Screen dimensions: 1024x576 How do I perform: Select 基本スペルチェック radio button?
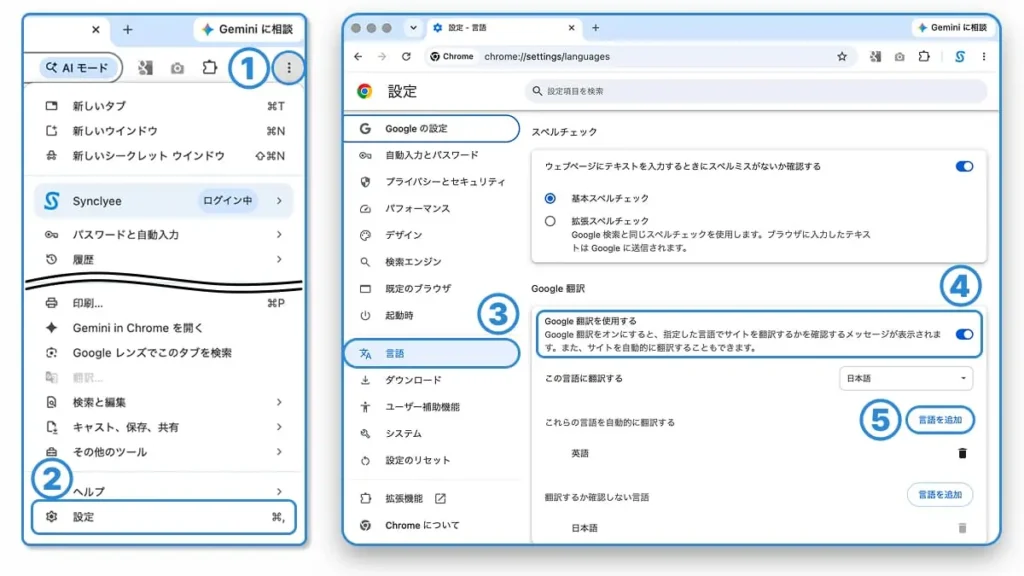(550, 198)
